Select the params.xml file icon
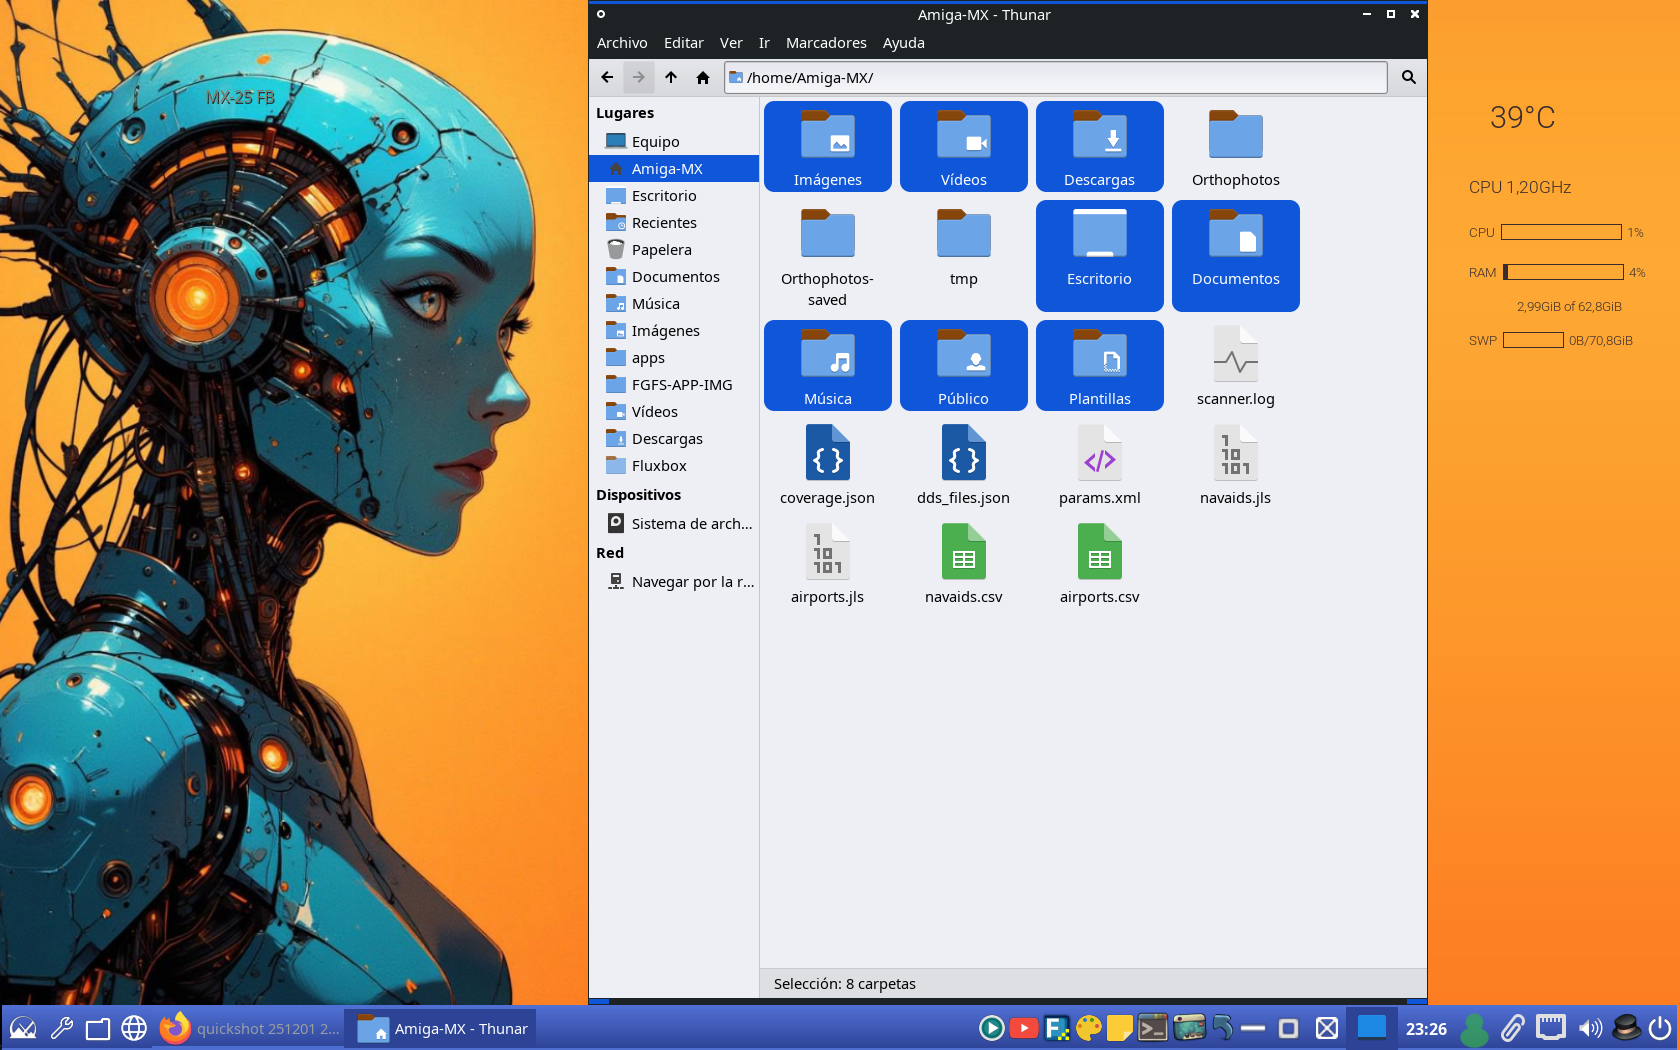The image size is (1680, 1050). (x=1100, y=453)
